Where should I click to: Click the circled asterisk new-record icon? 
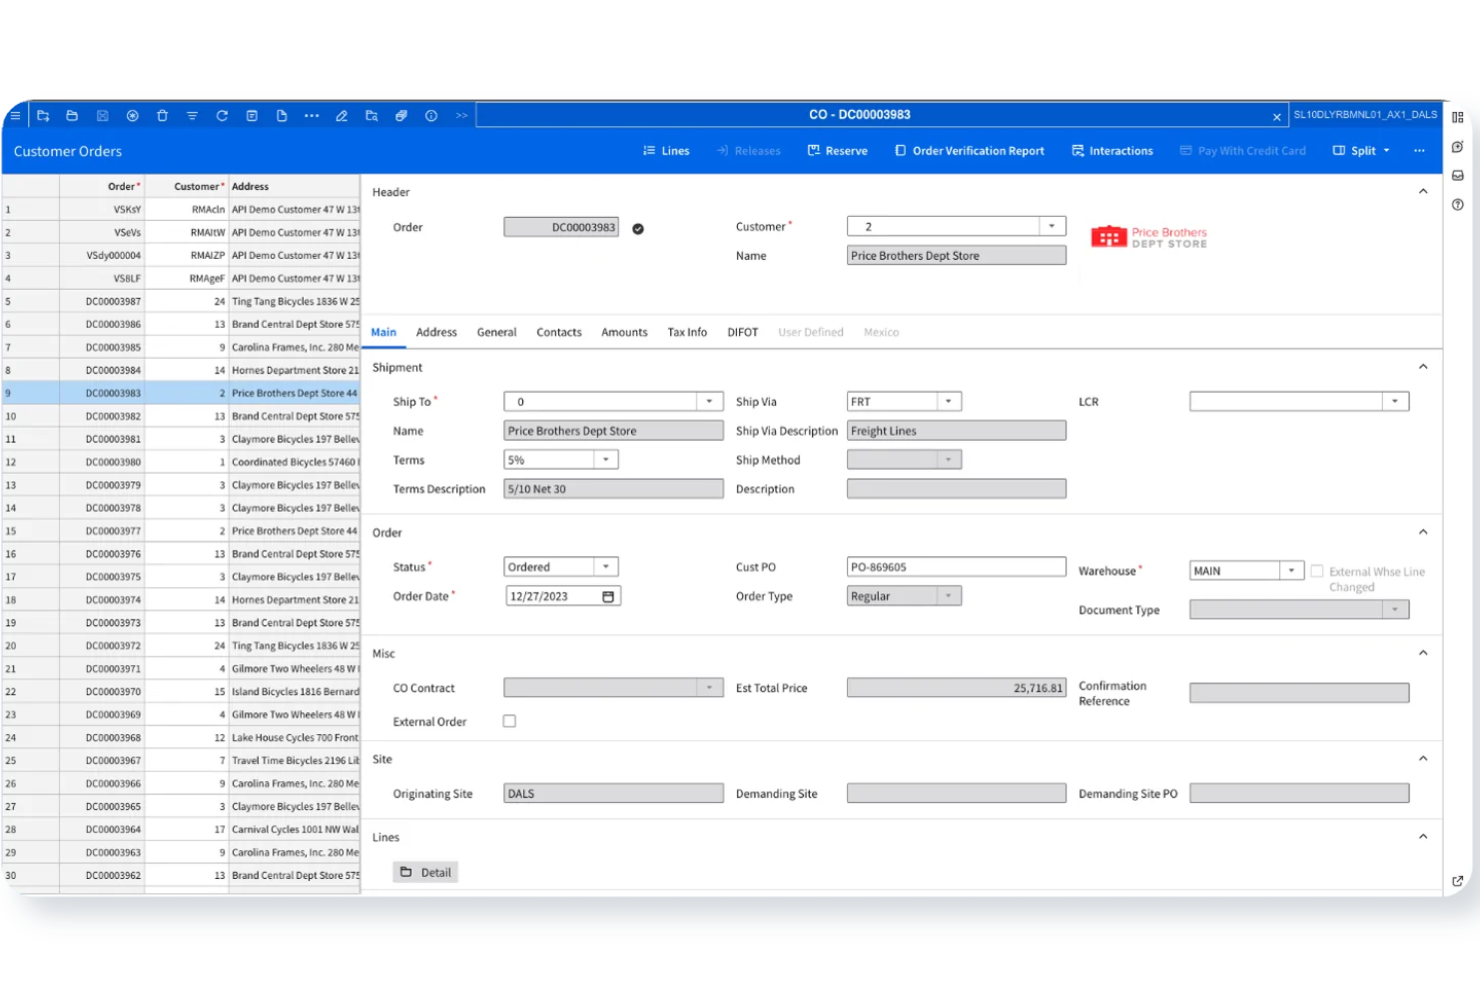coord(132,116)
